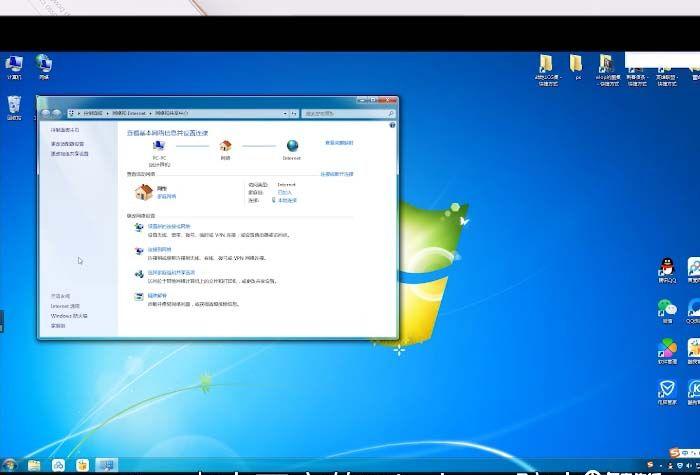Click the HomeGroup Joined link
Image resolution: width=700 pixels, height=475 pixels.
pos(284,192)
